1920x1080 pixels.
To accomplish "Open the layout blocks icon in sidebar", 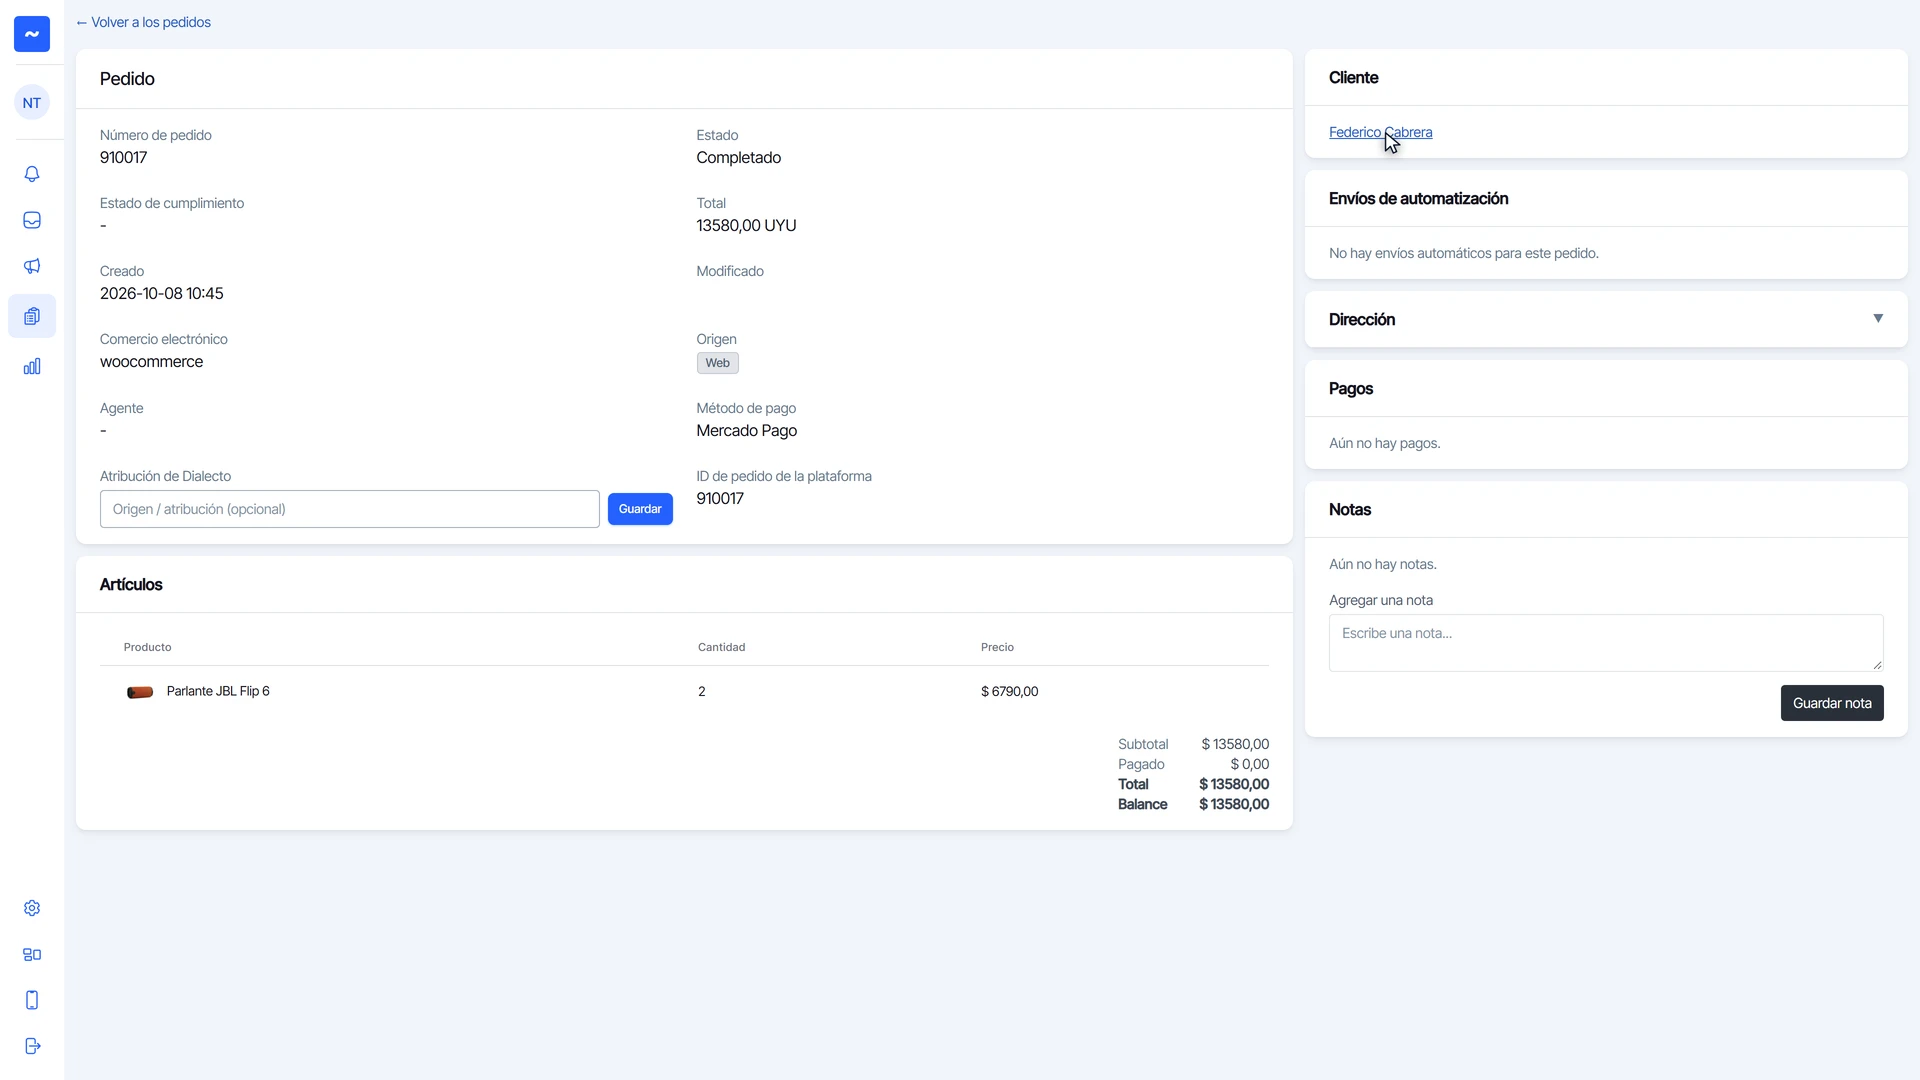I will tap(32, 954).
